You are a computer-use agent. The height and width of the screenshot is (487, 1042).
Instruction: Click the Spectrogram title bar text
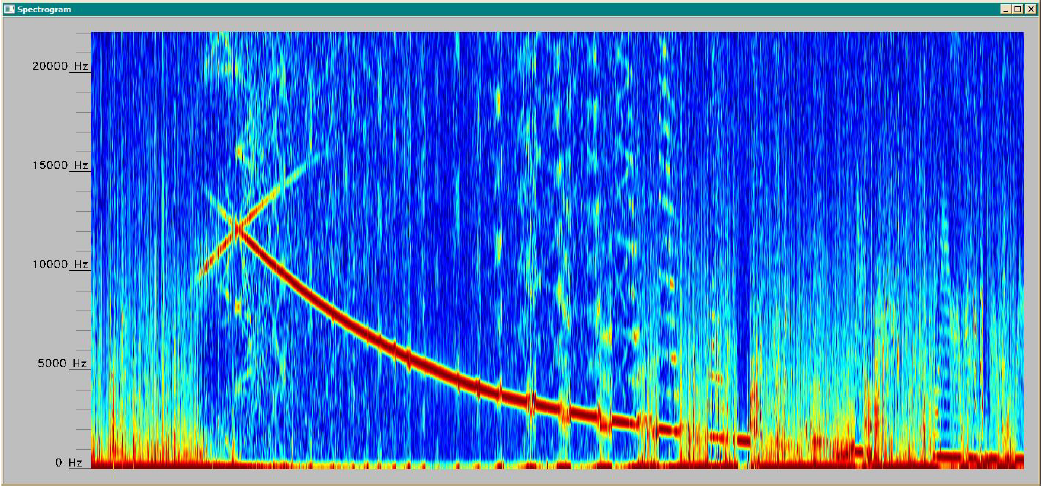[45, 10]
